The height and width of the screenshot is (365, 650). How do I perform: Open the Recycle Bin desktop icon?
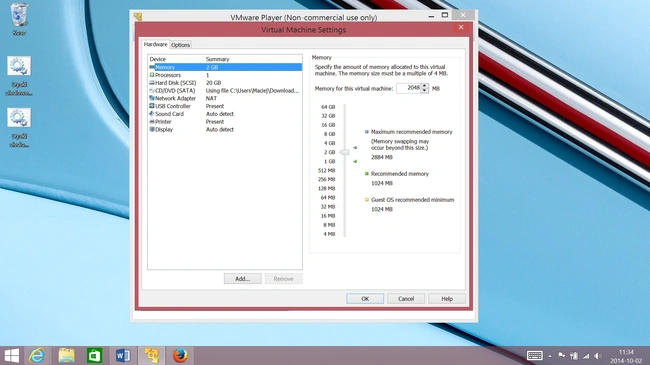(19, 19)
